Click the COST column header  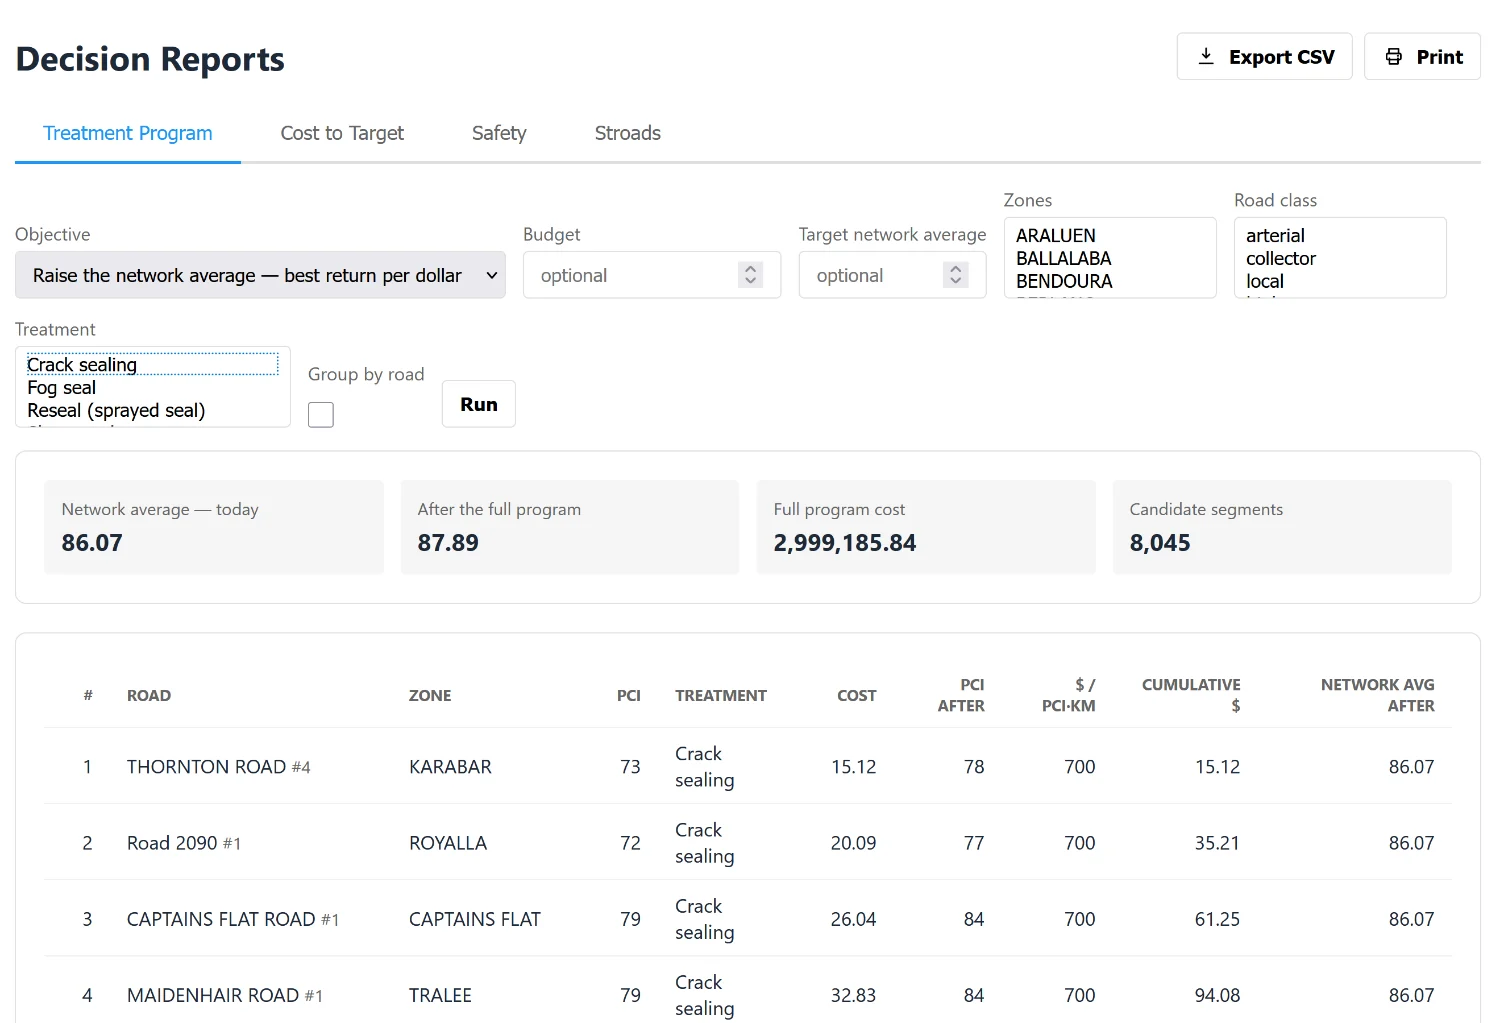857,696
